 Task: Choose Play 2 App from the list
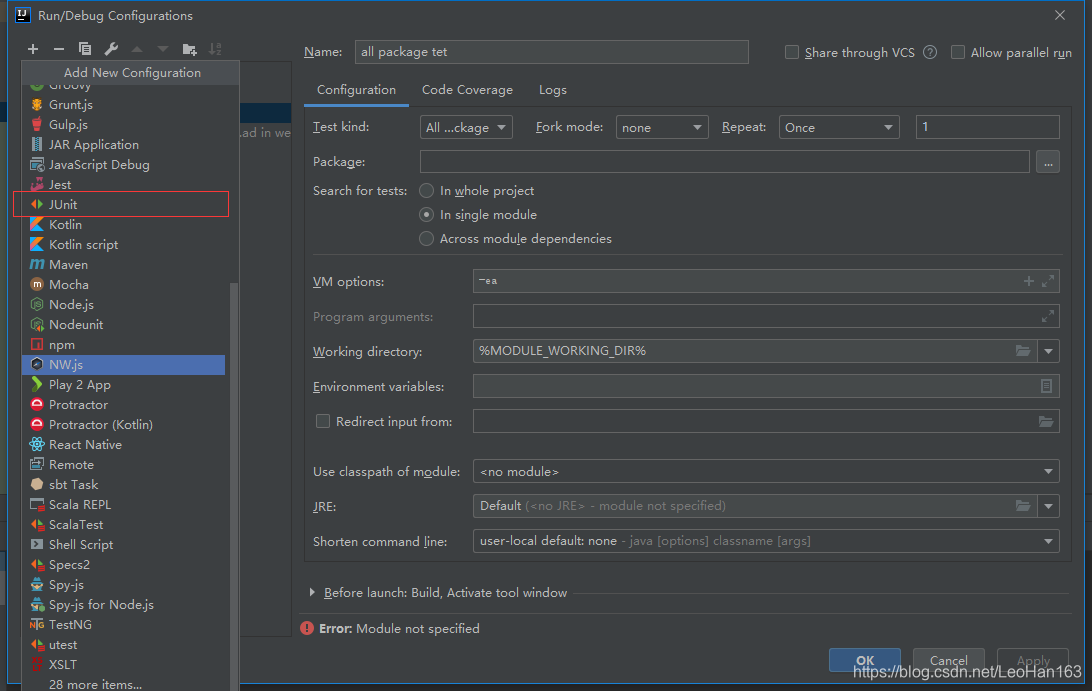click(x=124, y=385)
